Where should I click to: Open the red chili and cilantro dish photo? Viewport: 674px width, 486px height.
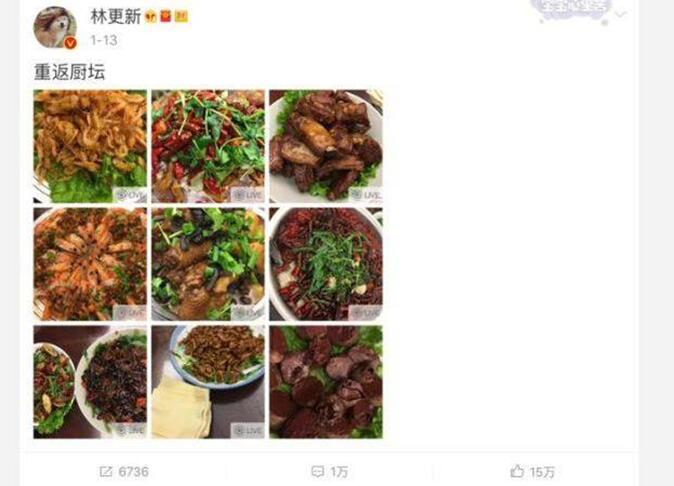pos(208,146)
